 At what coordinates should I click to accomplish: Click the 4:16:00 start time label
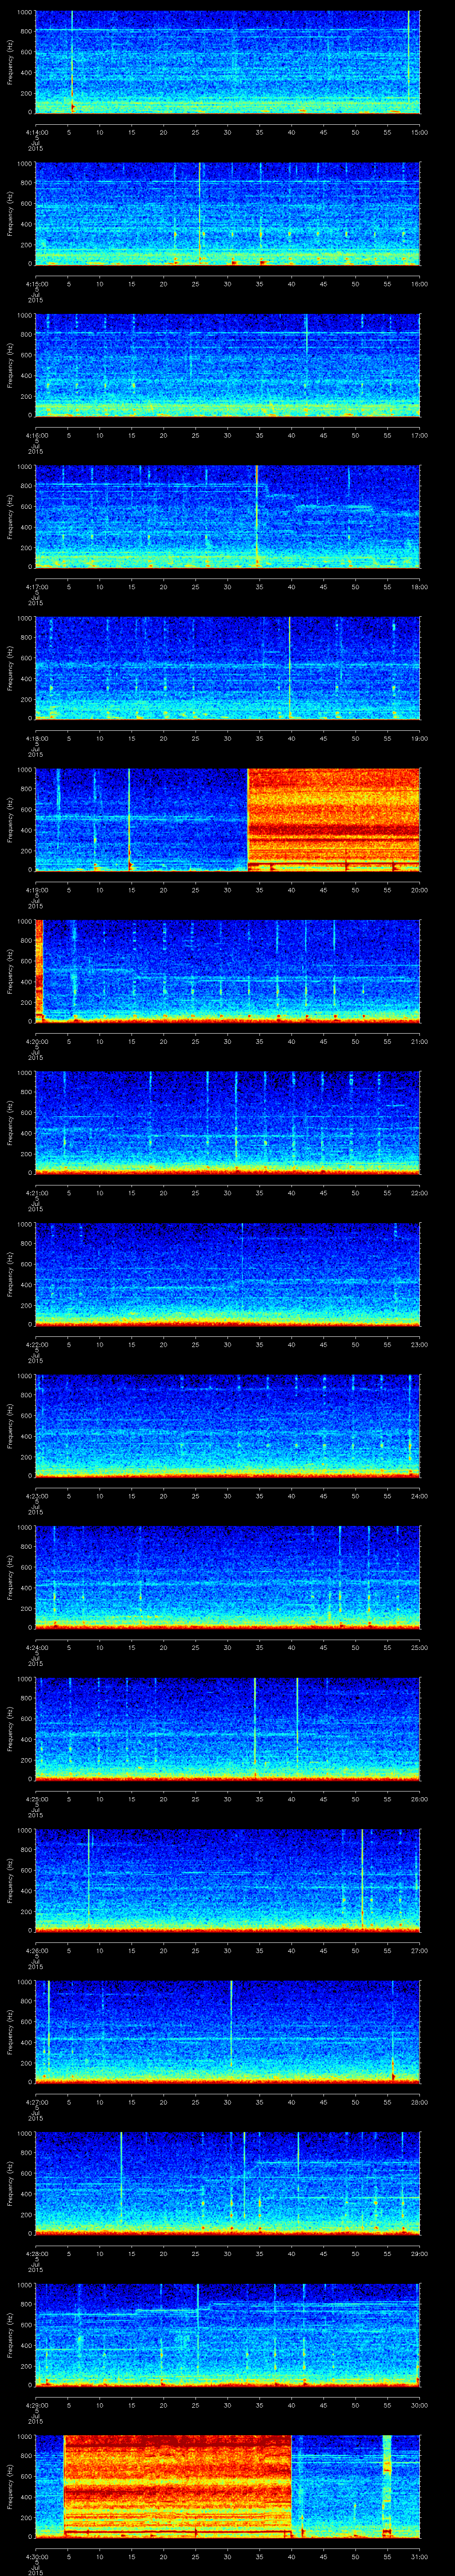[x=37, y=435]
